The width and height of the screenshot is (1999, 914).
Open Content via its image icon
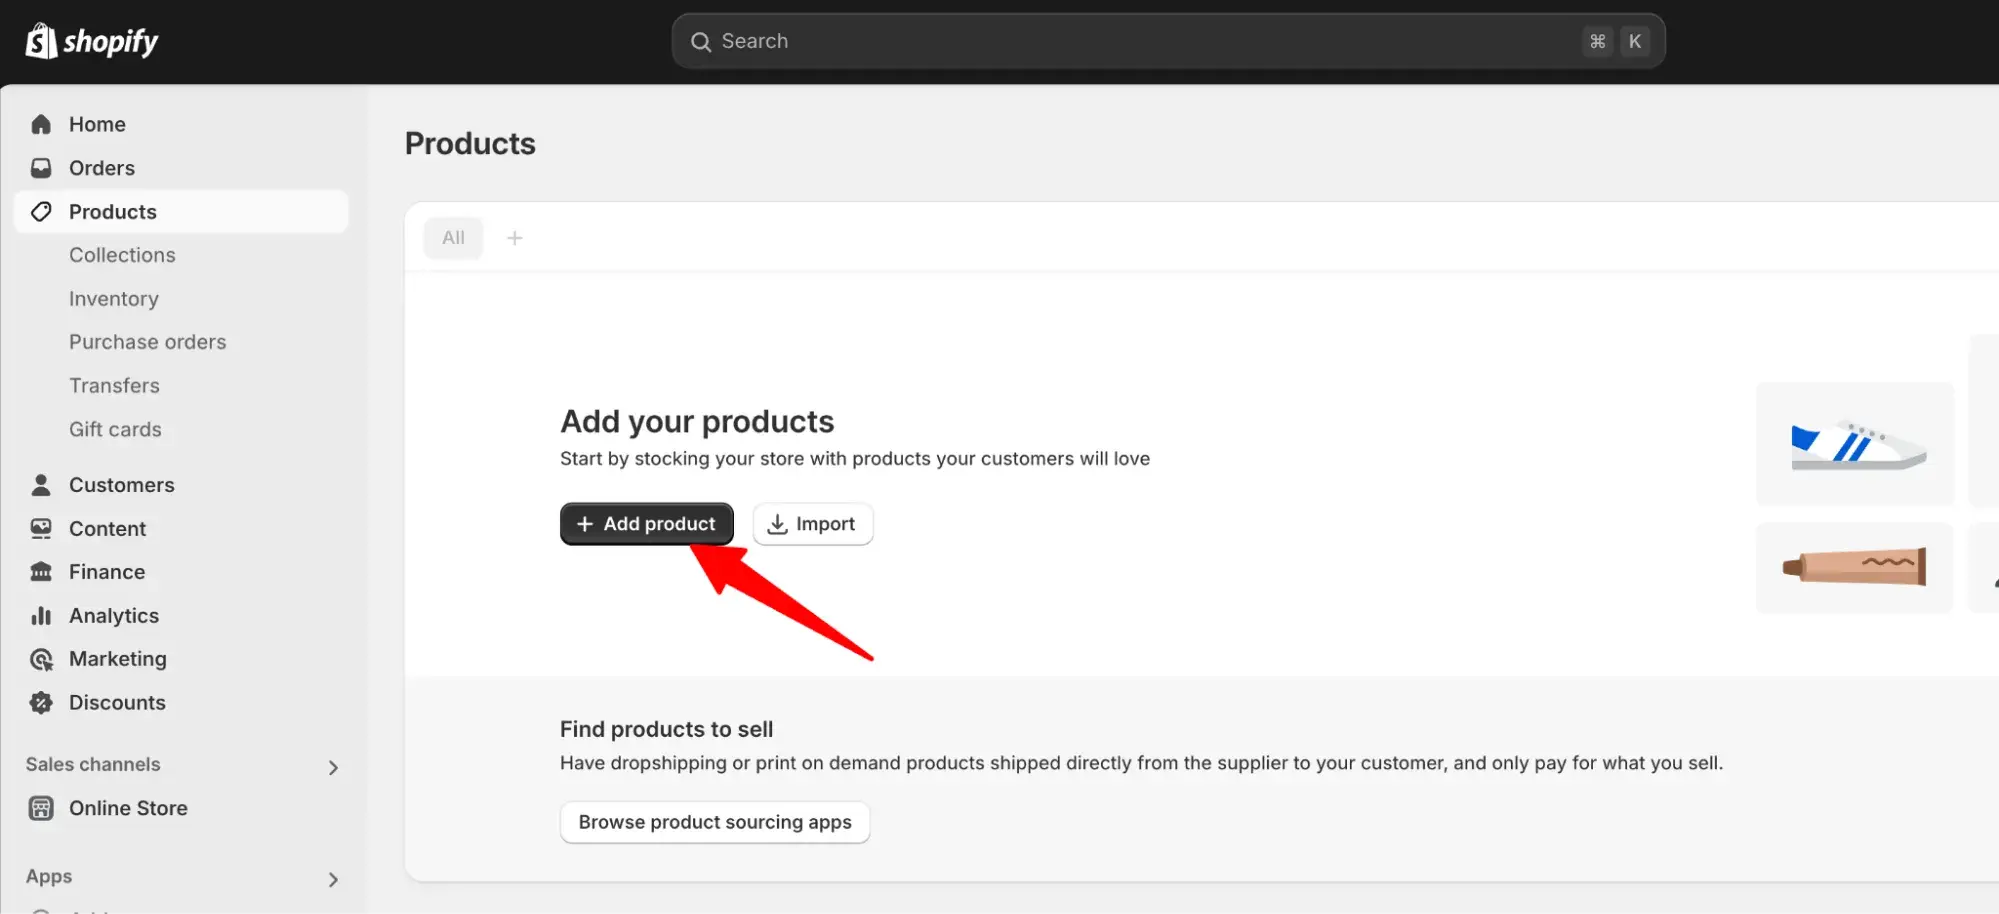click(x=41, y=528)
